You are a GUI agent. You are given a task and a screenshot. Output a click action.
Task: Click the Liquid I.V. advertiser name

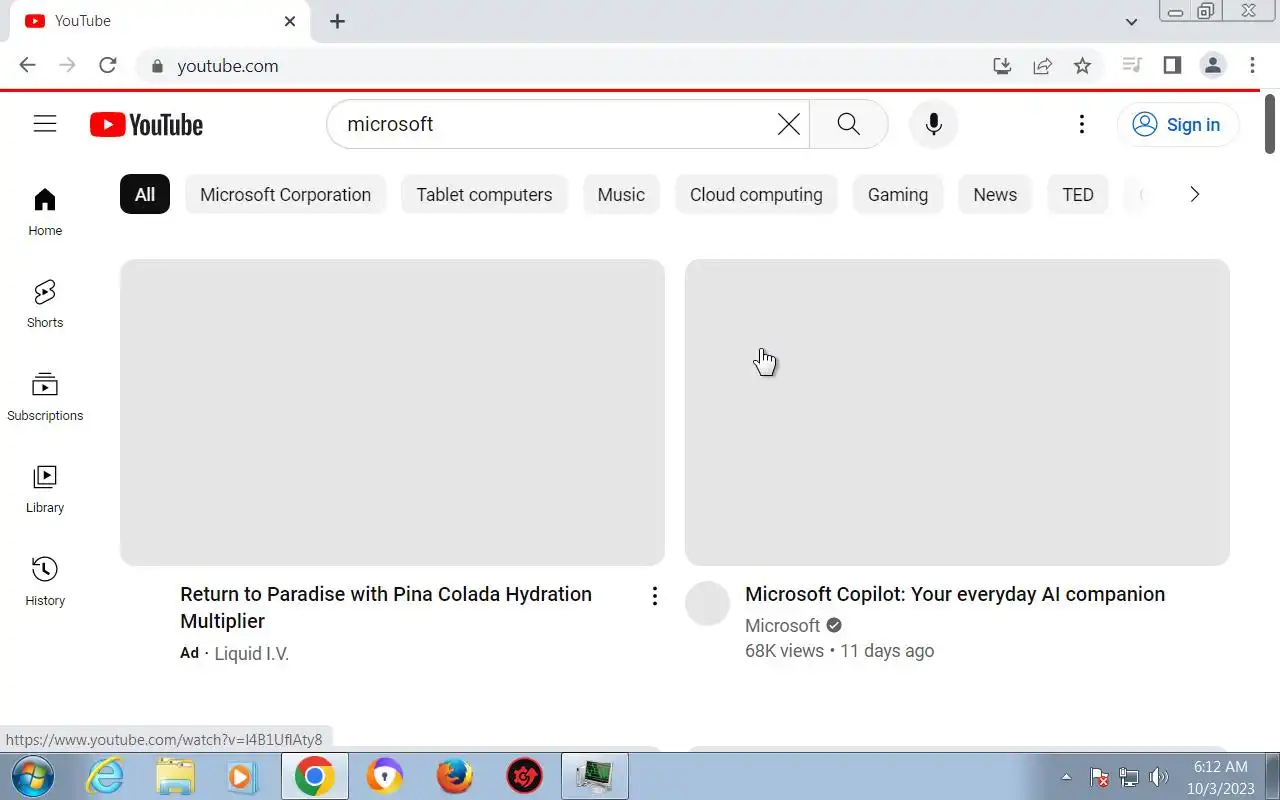point(252,653)
